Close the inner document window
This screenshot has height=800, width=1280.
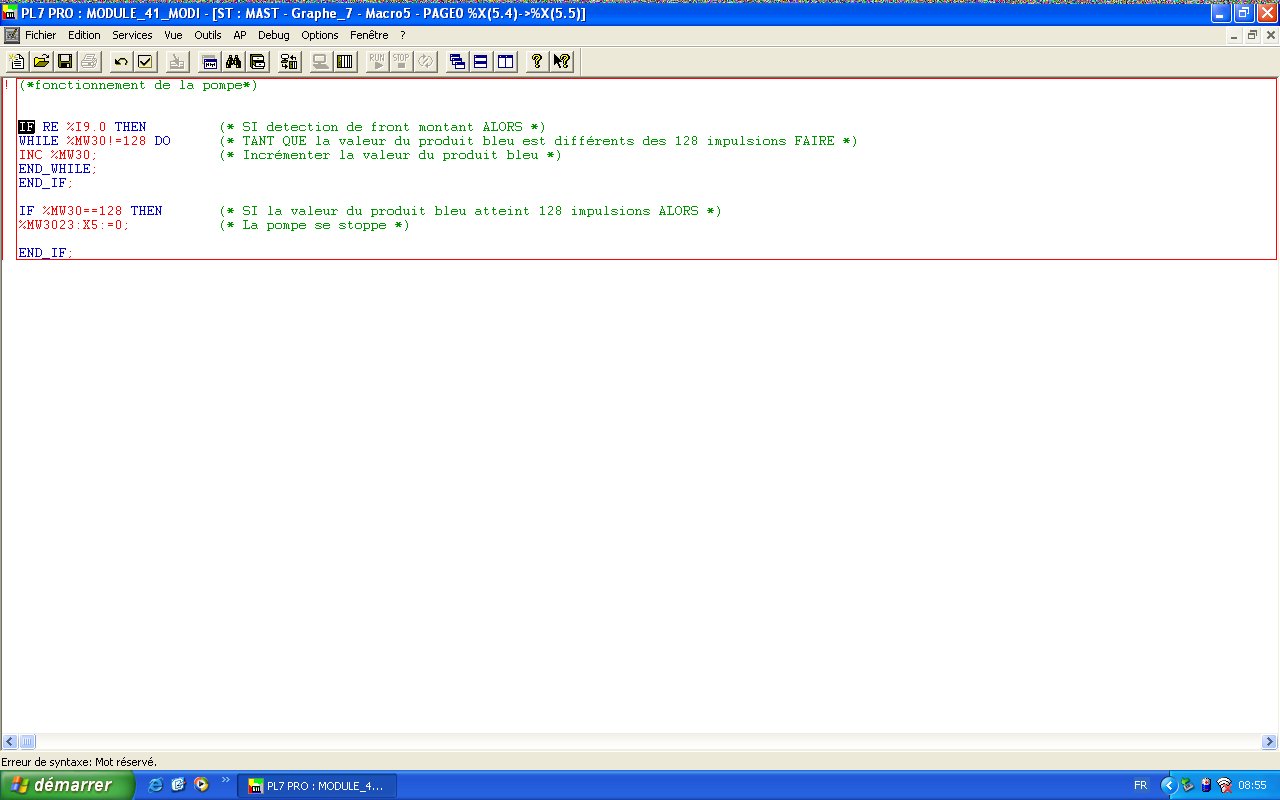click(1269, 35)
